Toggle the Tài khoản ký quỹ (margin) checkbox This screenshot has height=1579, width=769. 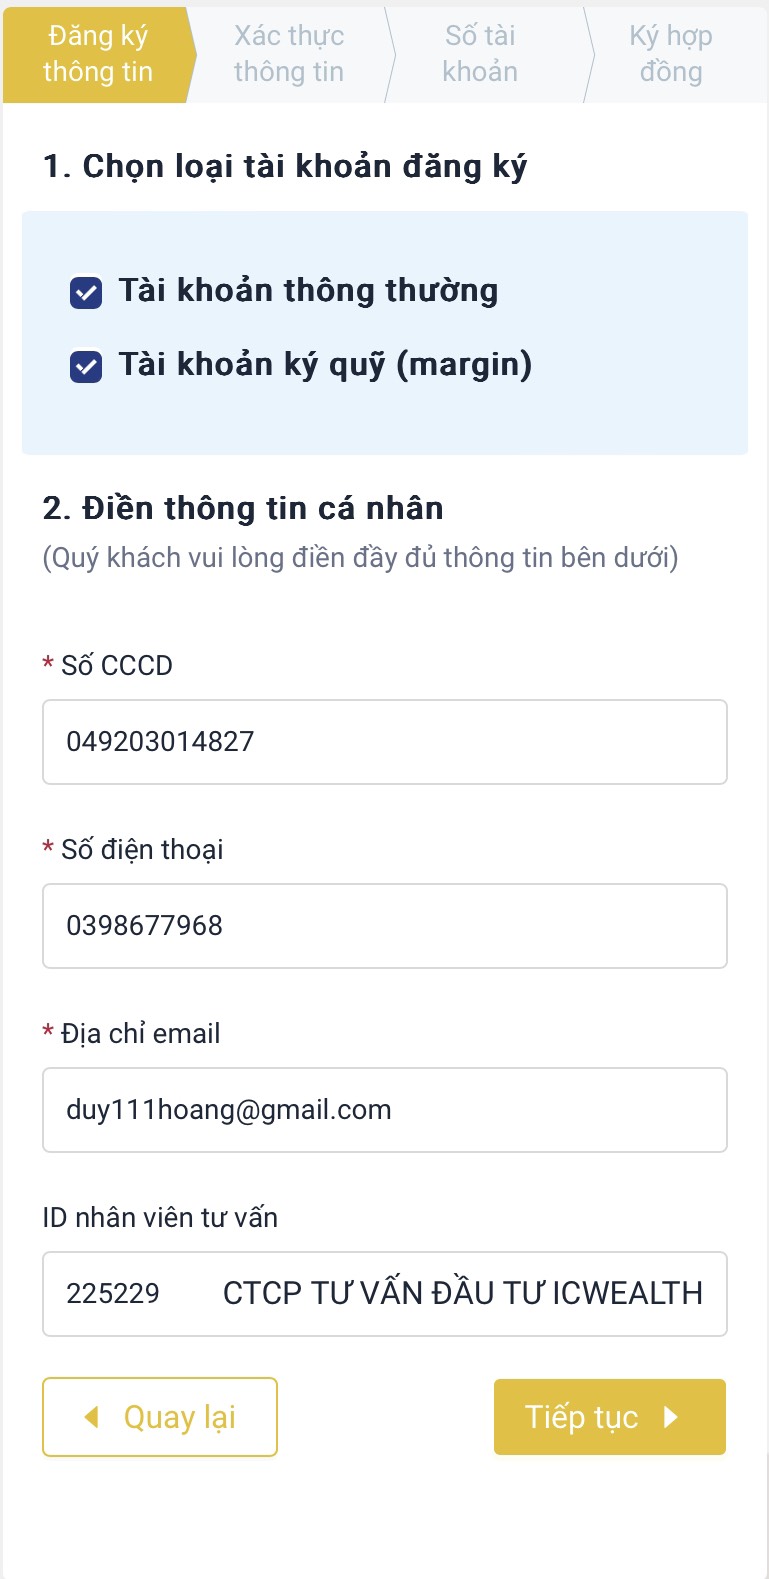(86, 367)
